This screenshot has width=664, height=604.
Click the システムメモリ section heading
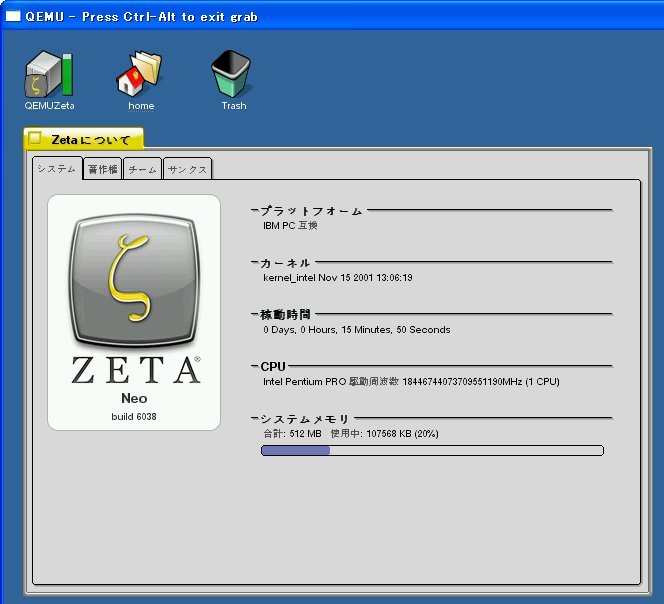click(304, 419)
